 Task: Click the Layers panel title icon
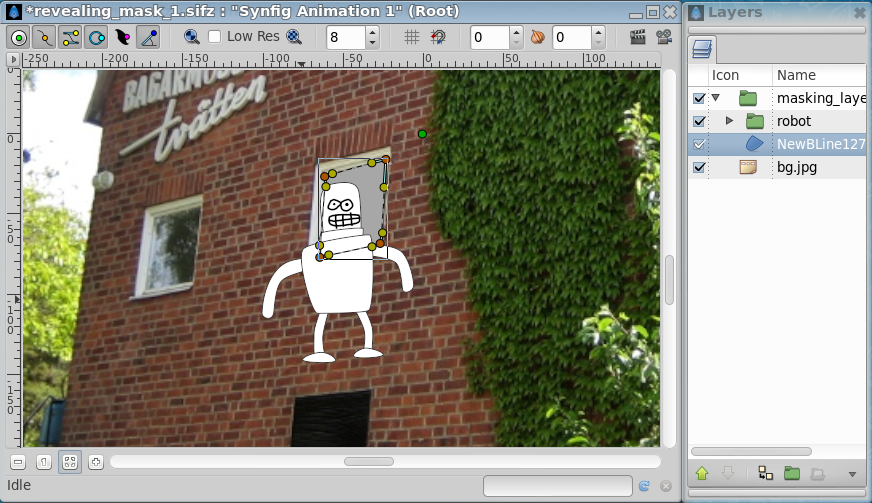tap(696, 12)
